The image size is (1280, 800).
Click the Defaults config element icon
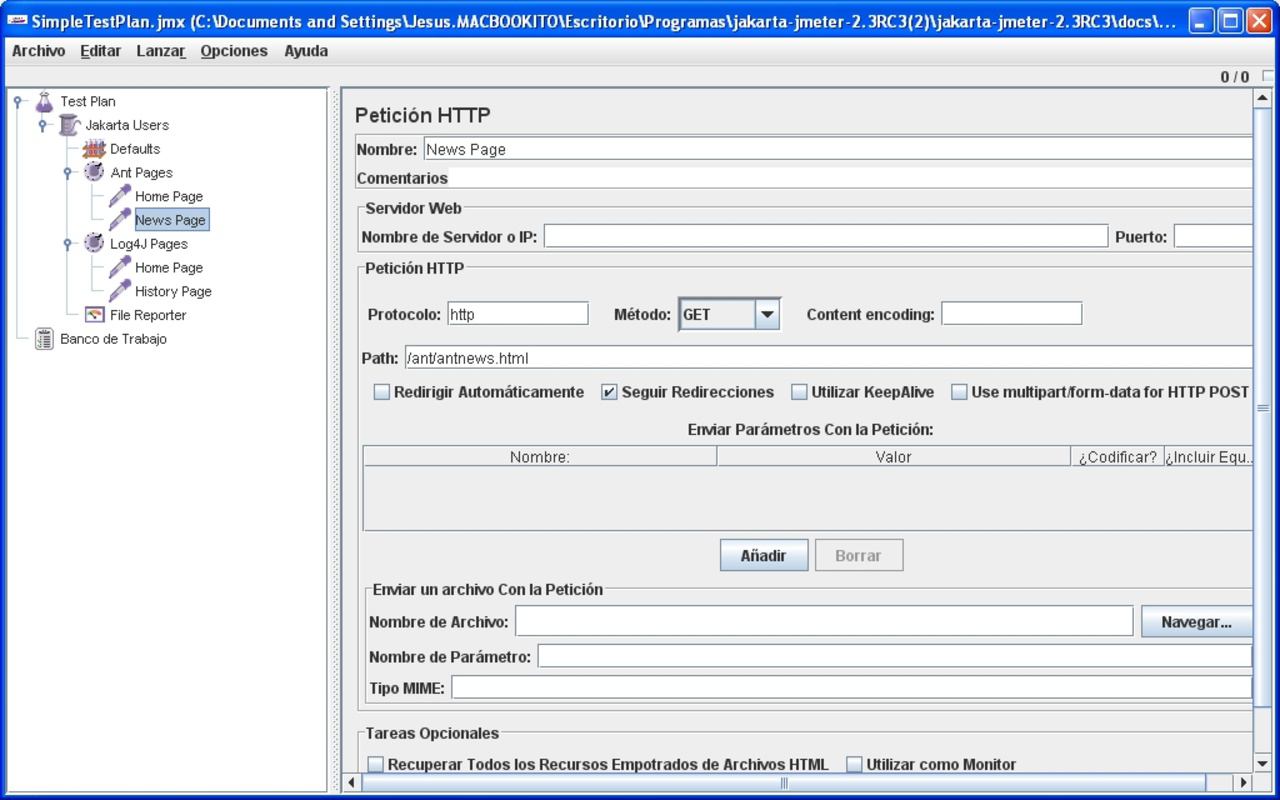(x=94, y=149)
